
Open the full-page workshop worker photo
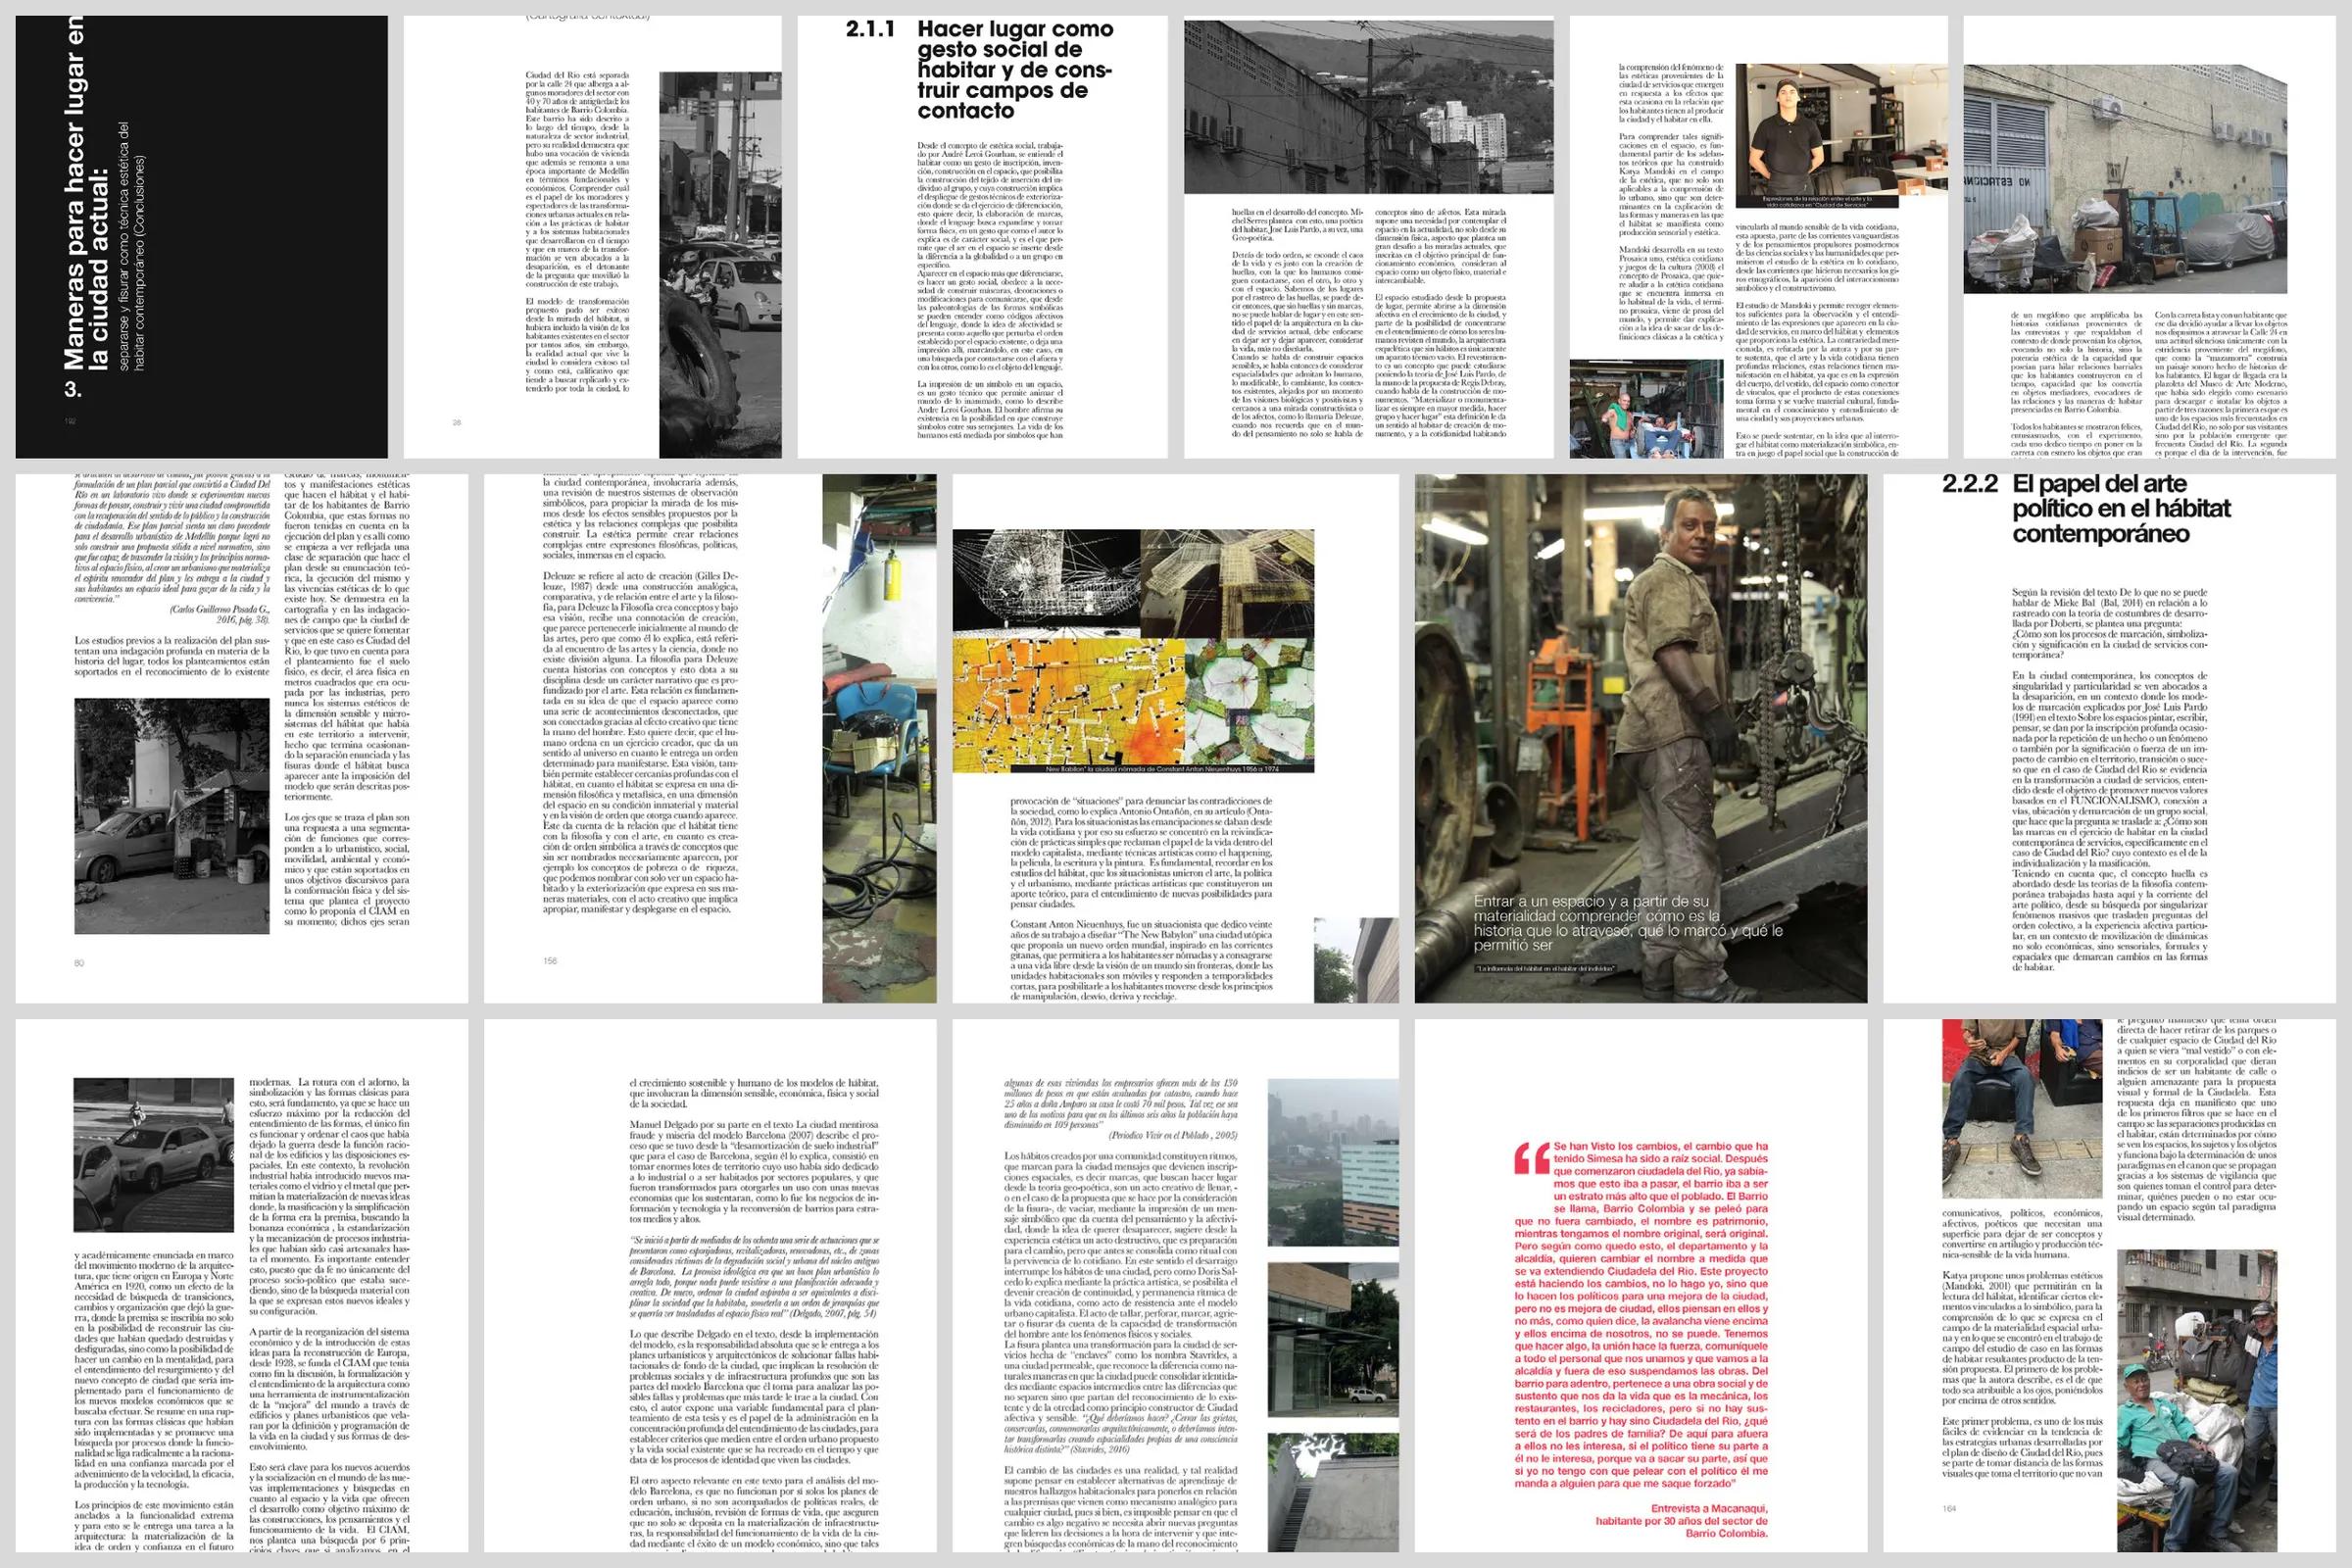[x=1640, y=738]
